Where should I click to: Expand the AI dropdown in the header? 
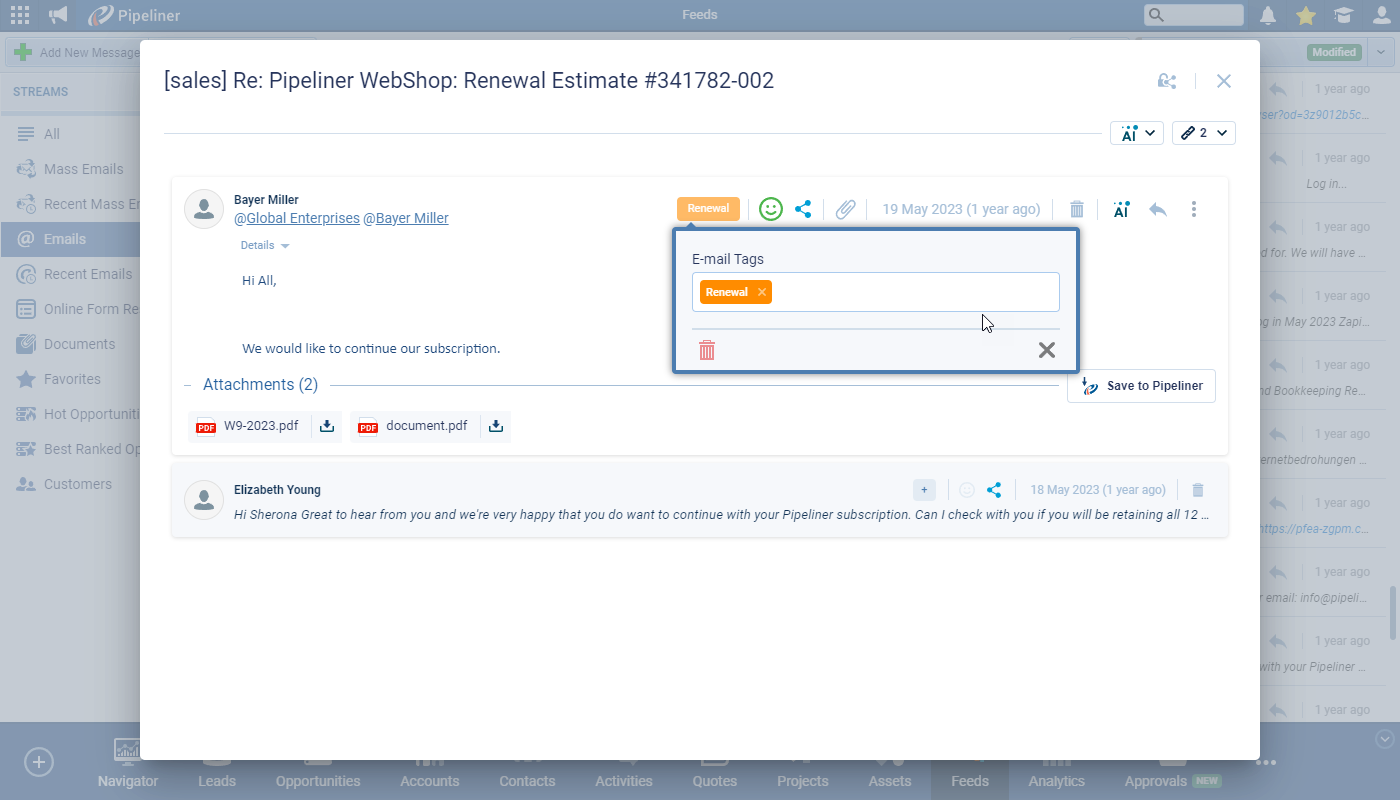coord(1137,133)
